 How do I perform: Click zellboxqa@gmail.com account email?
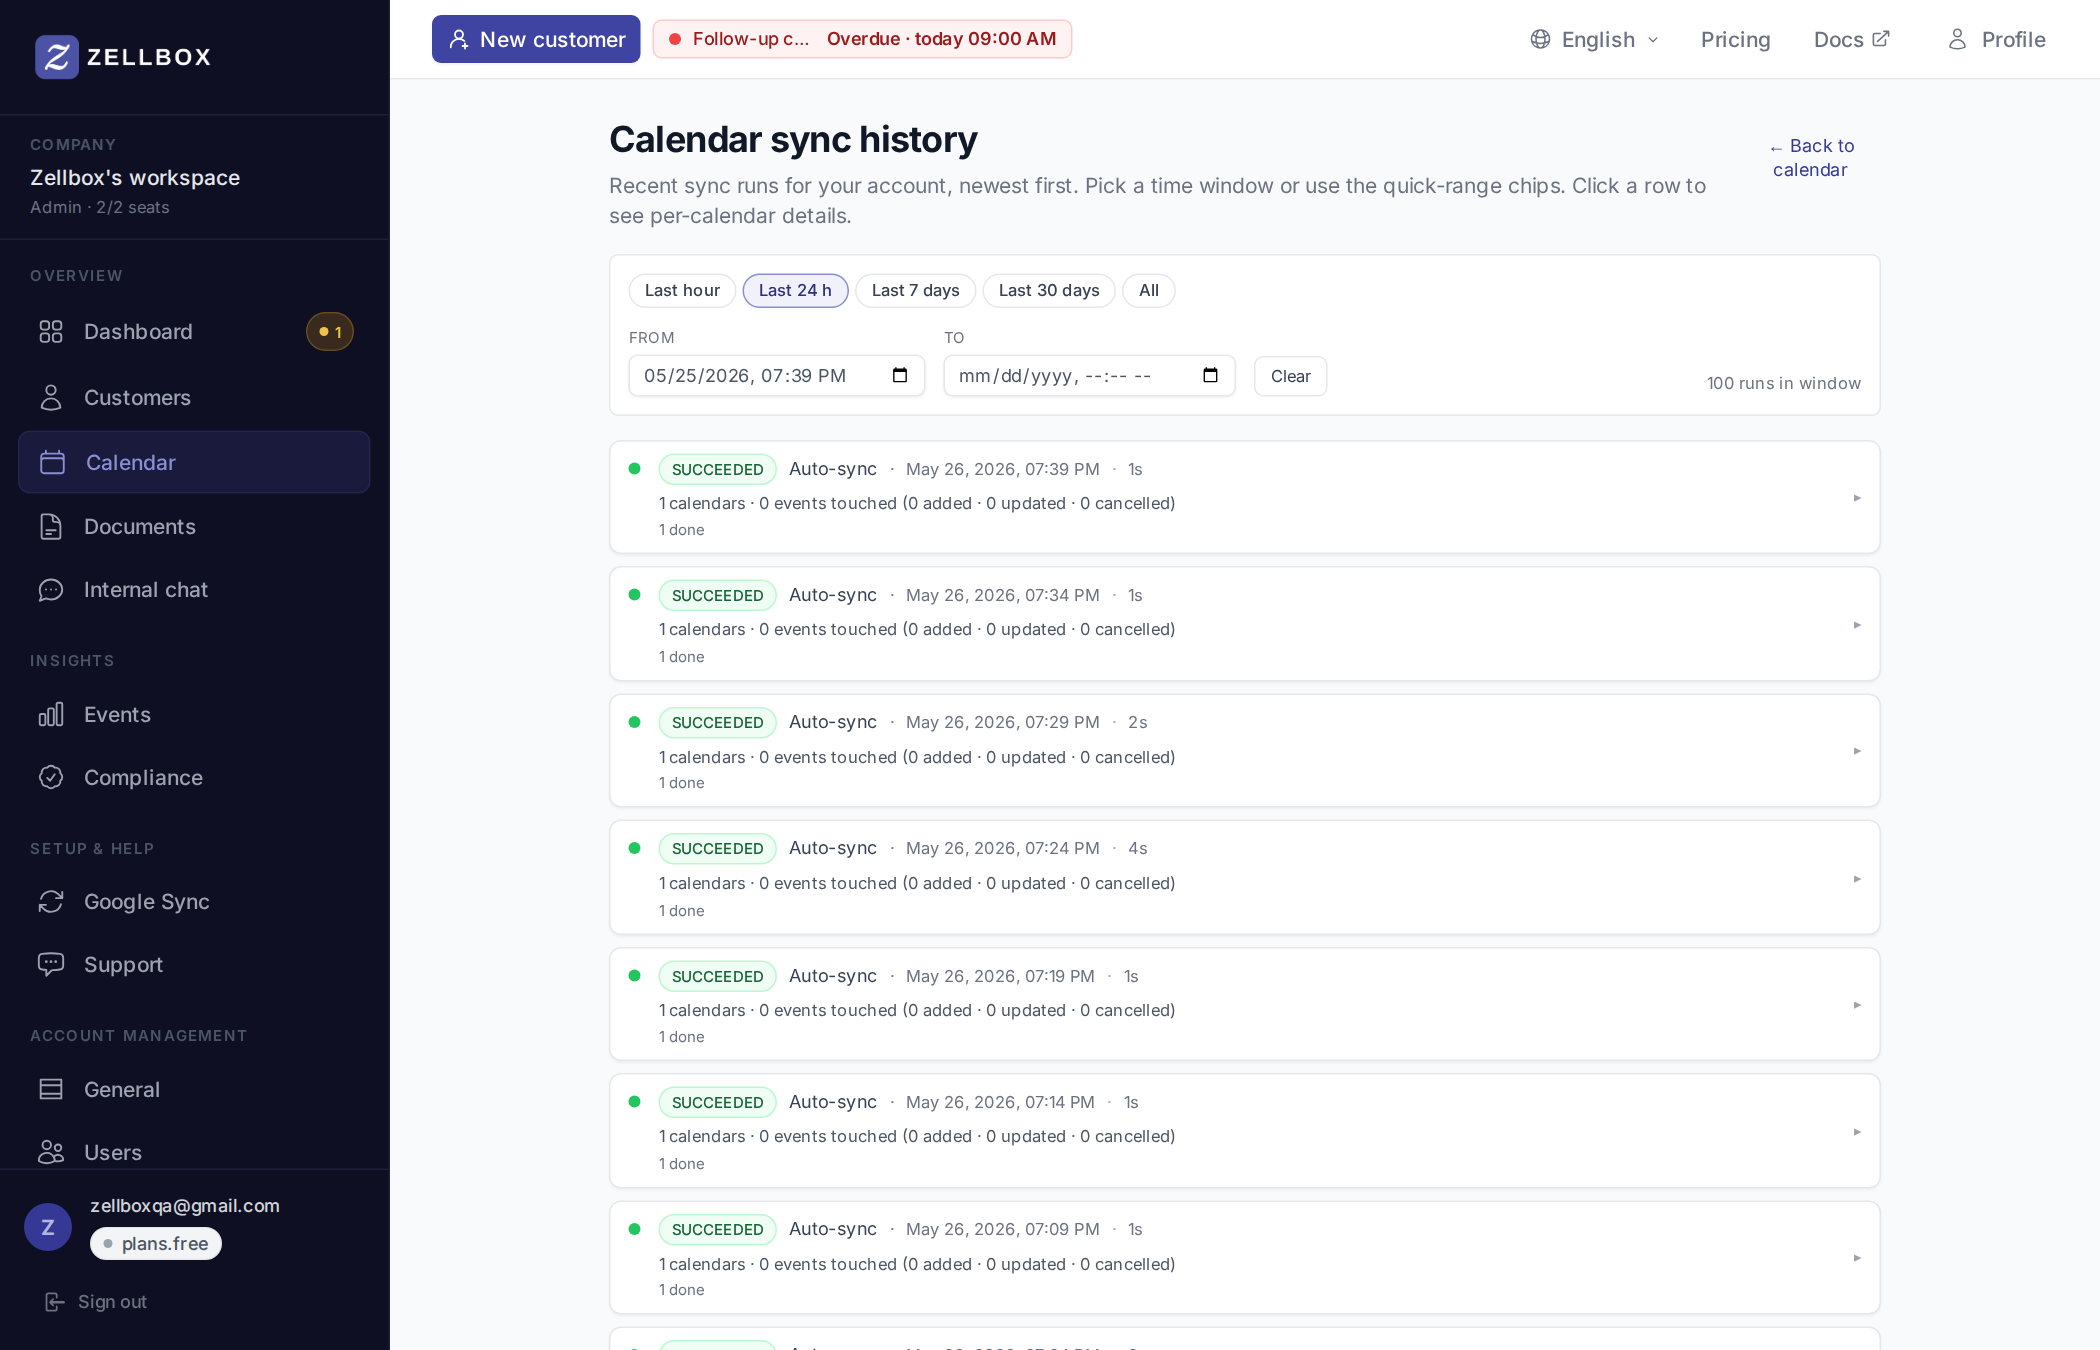click(x=185, y=1206)
